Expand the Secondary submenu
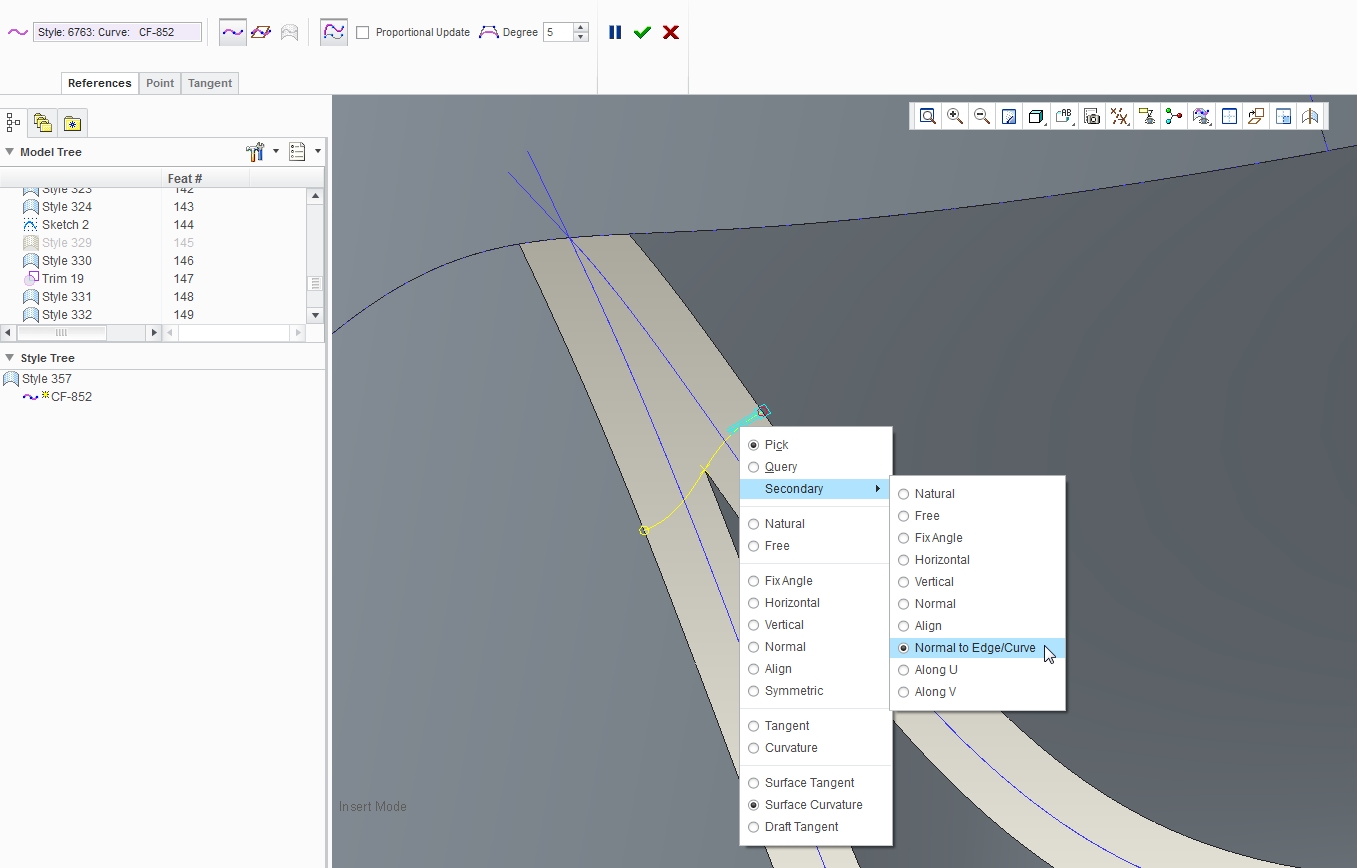Image resolution: width=1357 pixels, height=868 pixels. pos(815,489)
